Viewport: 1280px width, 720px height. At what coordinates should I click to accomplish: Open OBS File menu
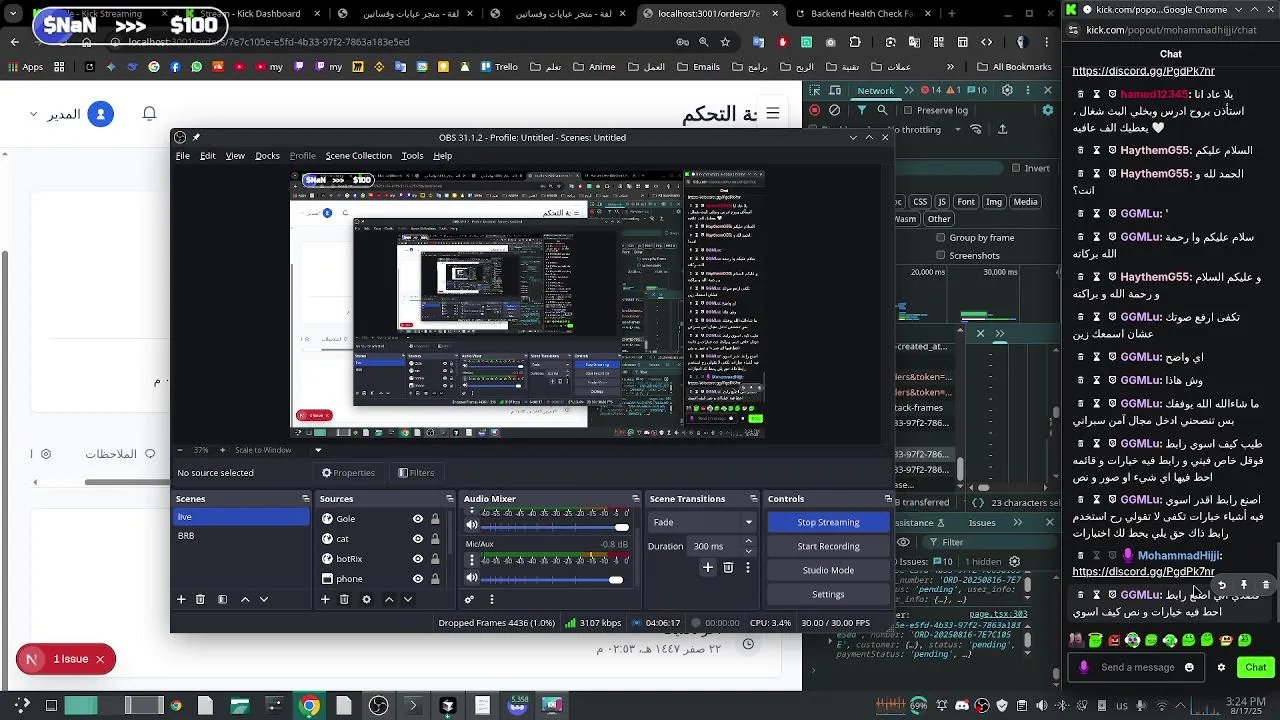tap(183, 156)
